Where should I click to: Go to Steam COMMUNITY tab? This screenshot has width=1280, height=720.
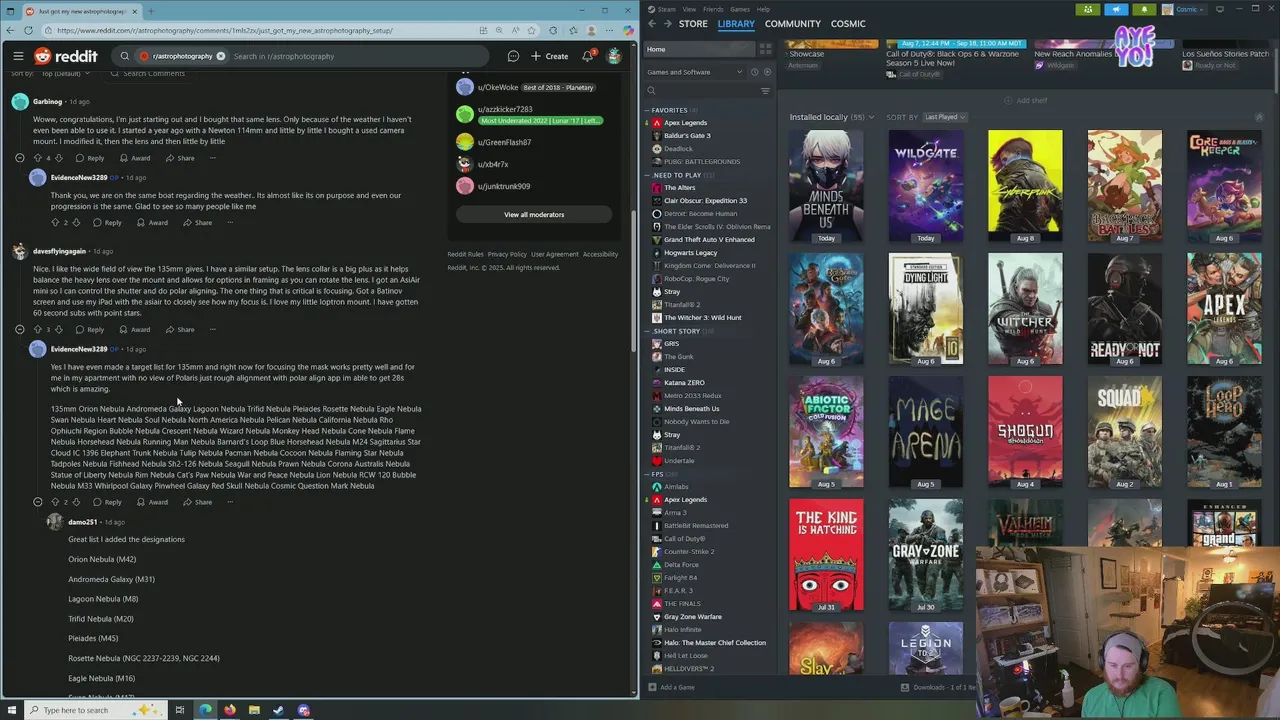792,24
